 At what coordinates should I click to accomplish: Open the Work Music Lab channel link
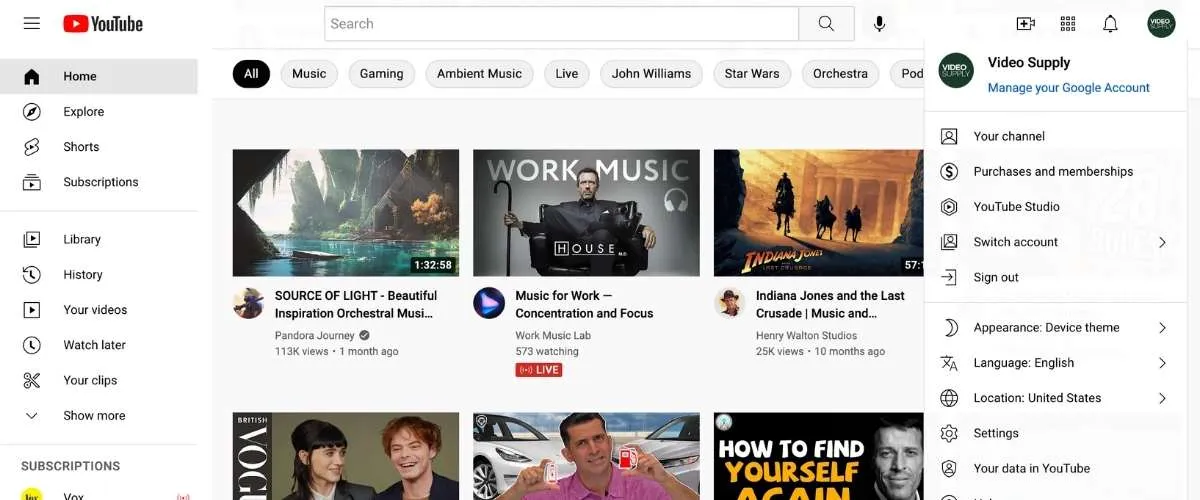pos(553,335)
